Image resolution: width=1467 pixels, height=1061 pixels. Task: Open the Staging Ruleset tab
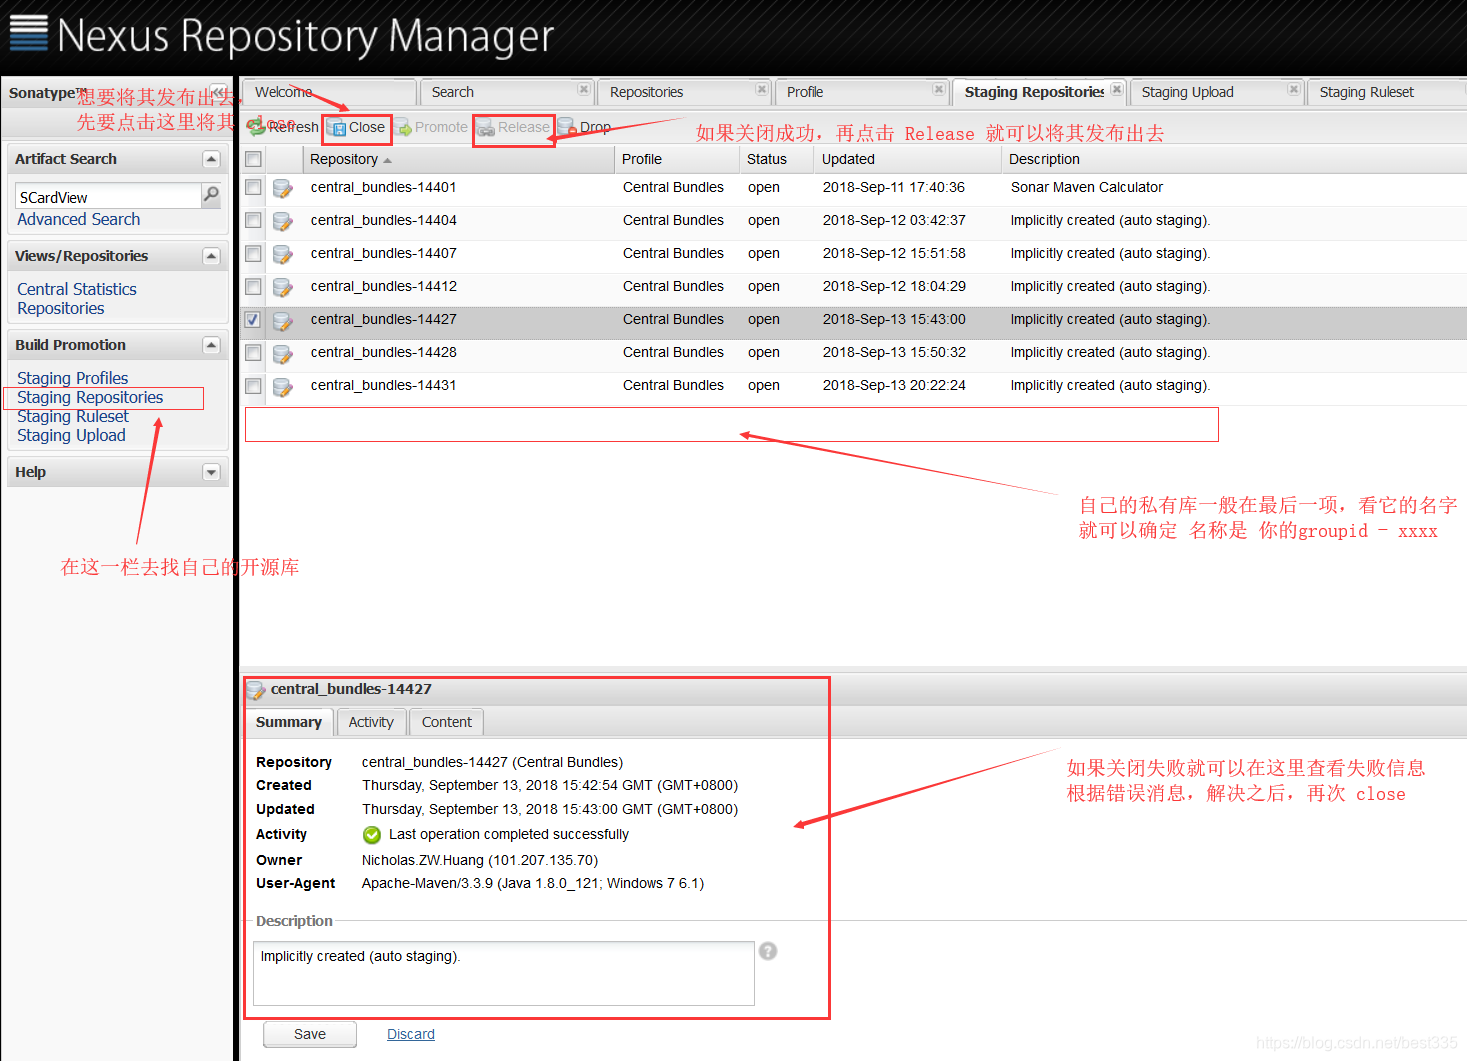click(1386, 92)
